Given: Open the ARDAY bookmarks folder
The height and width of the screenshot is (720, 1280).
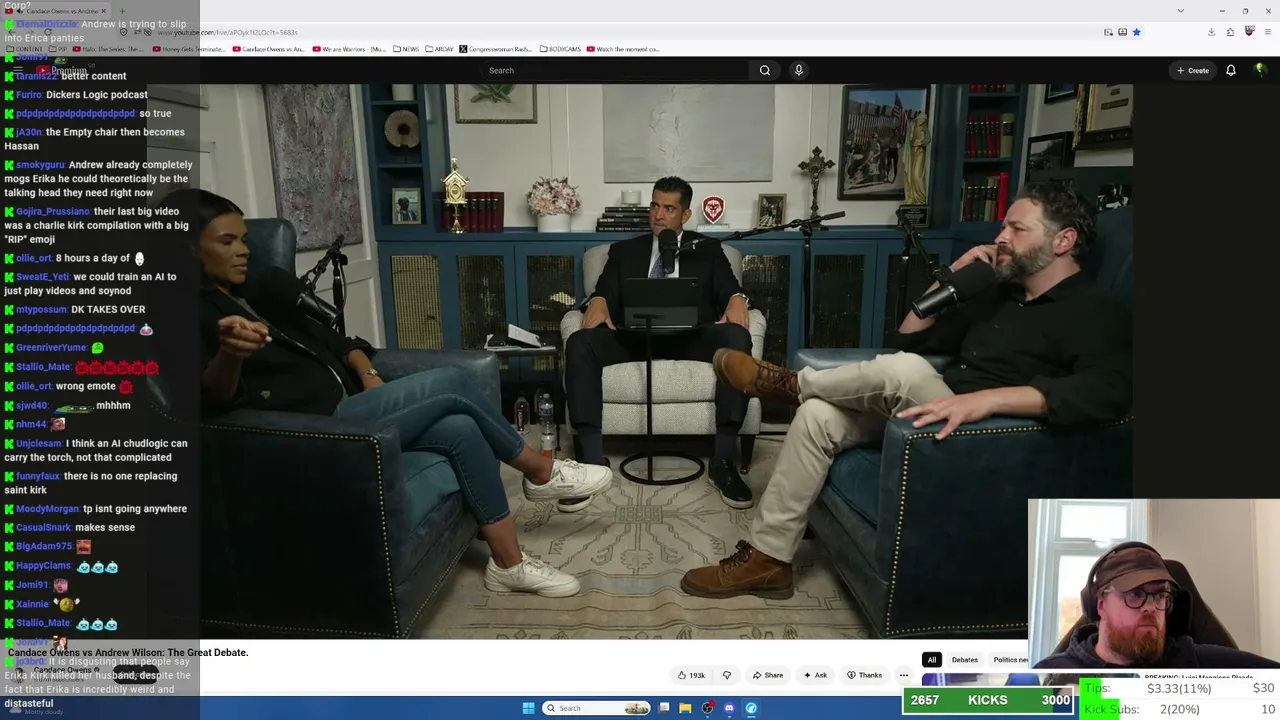Looking at the screenshot, I should click(439, 49).
